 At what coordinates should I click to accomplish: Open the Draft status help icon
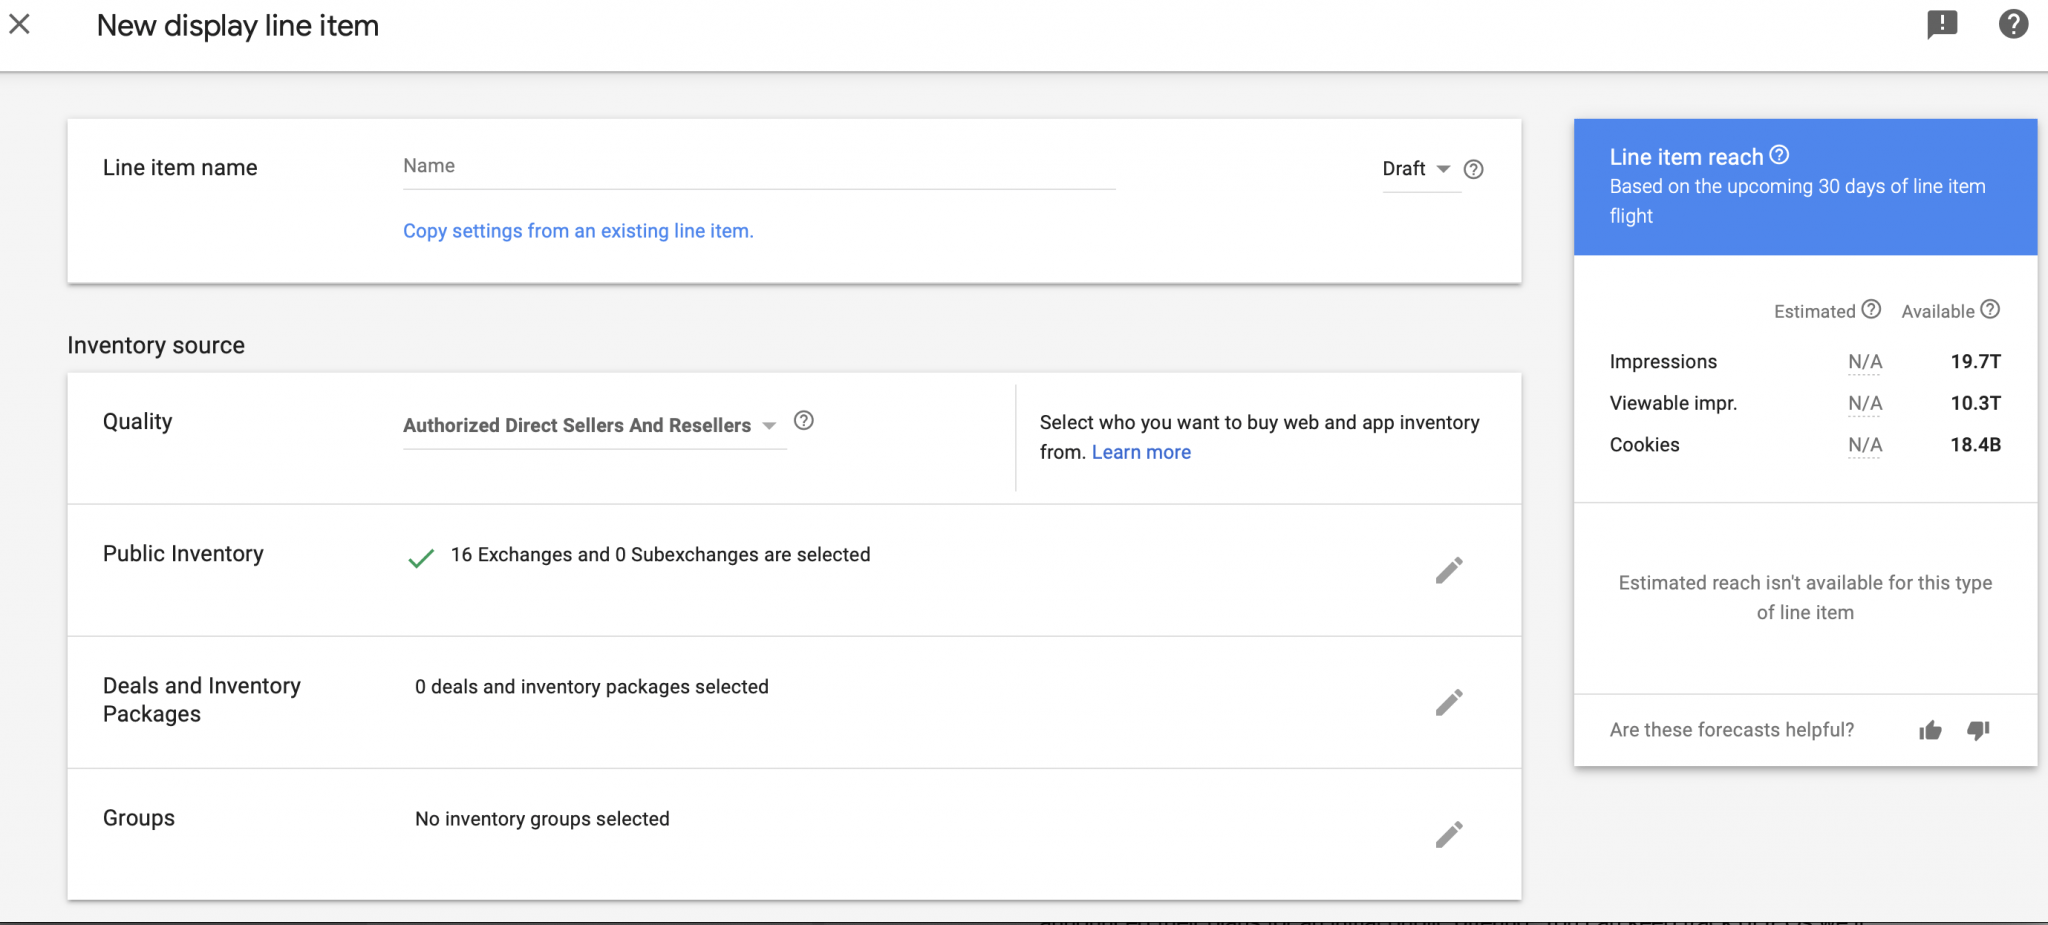[1473, 169]
